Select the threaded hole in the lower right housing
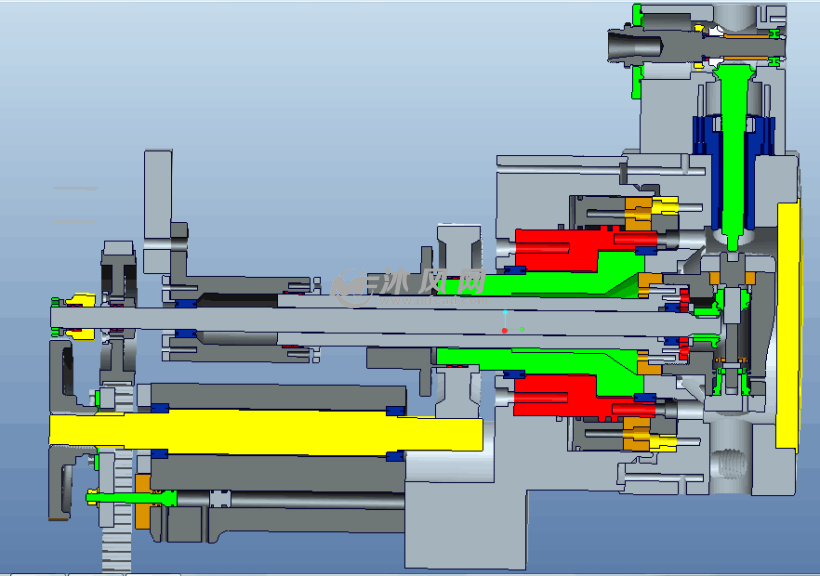This screenshot has width=820, height=576. 731,462
